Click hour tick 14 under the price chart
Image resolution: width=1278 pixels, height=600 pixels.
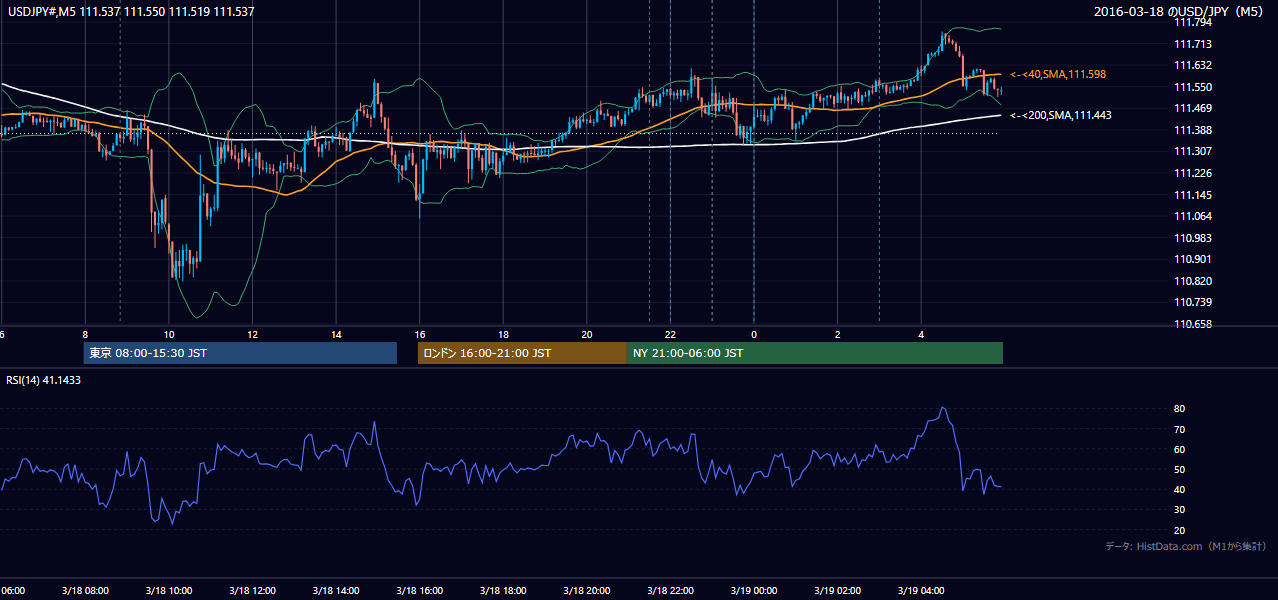pos(337,335)
